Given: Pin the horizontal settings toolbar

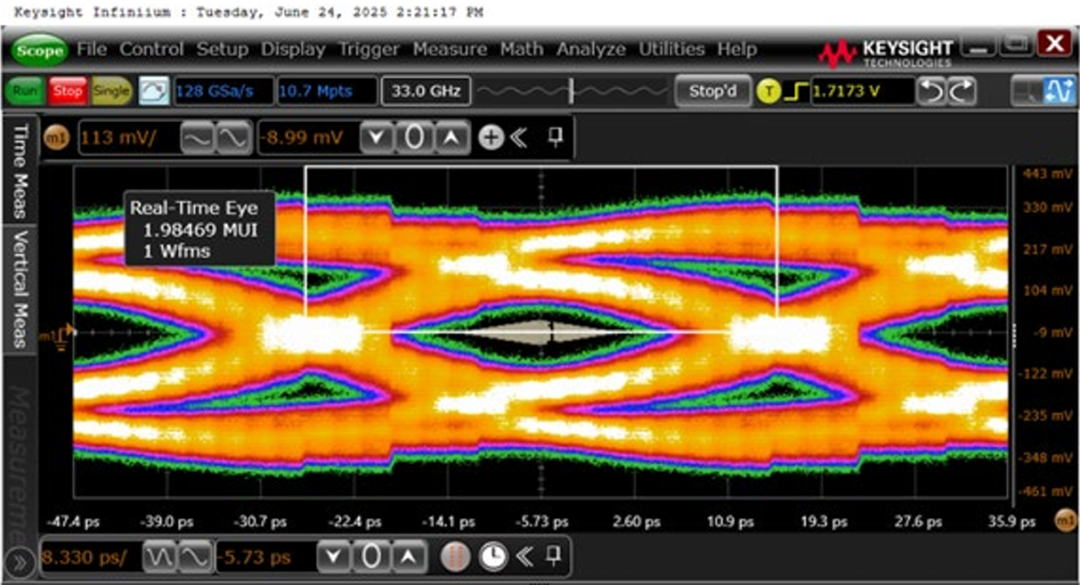Looking at the screenshot, I should click(x=553, y=556).
